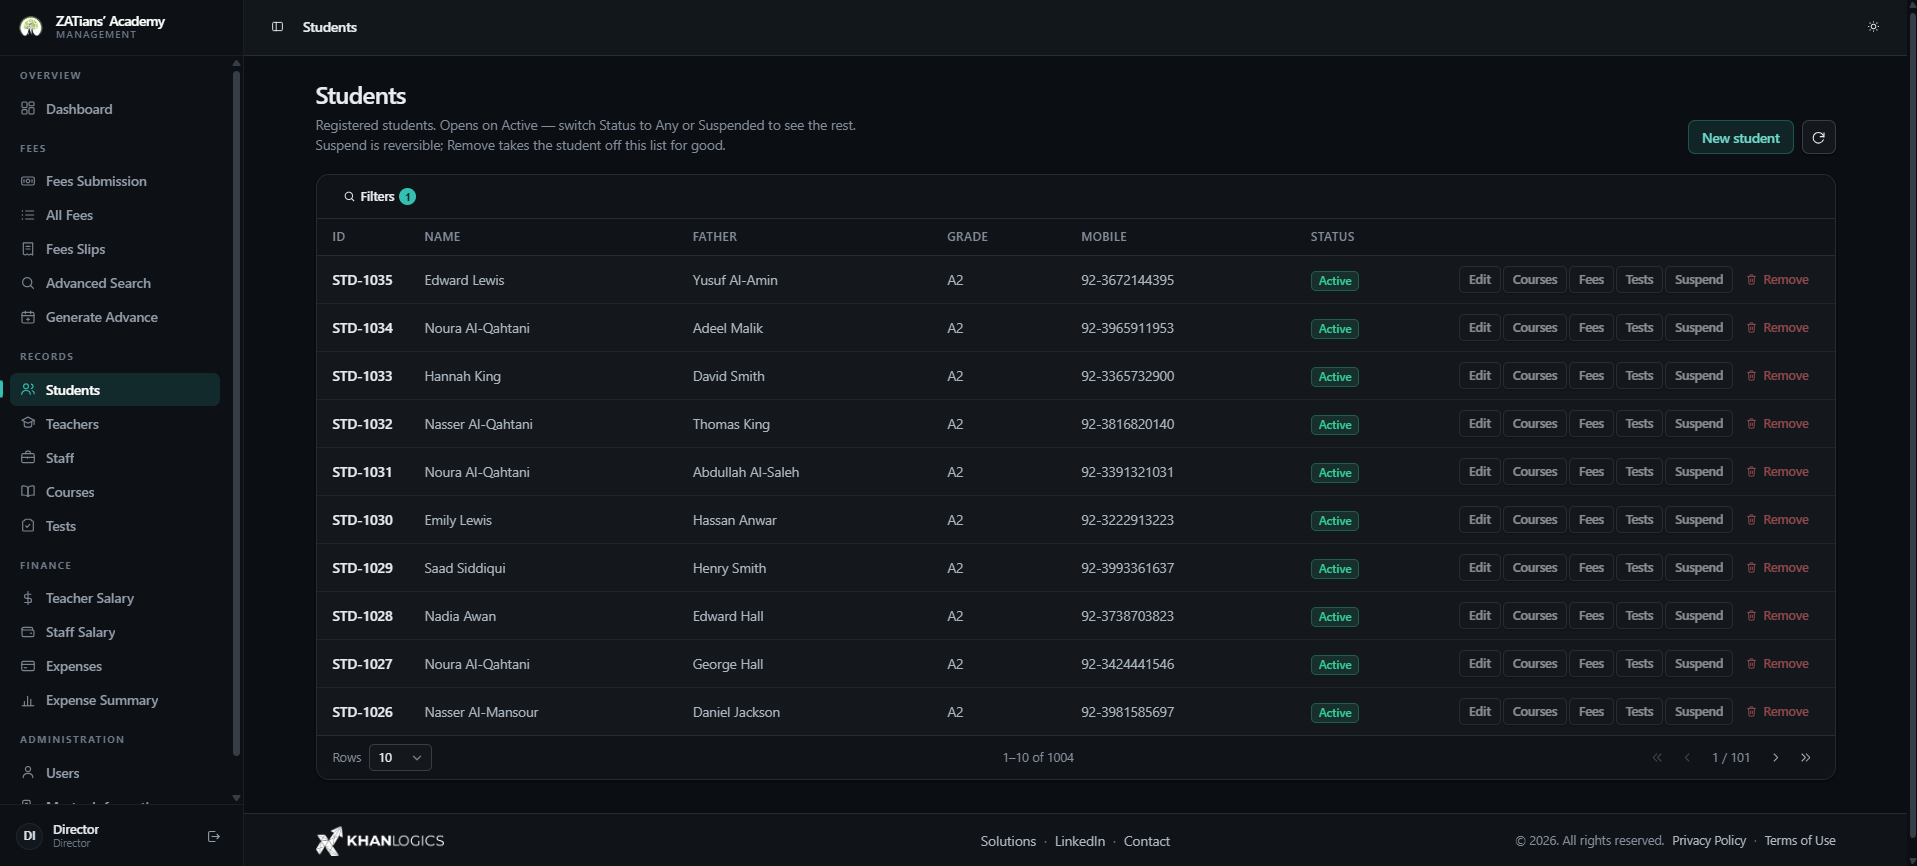Click the KhanLogics footer logo
Image resolution: width=1917 pixels, height=866 pixels.
coord(380,841)
